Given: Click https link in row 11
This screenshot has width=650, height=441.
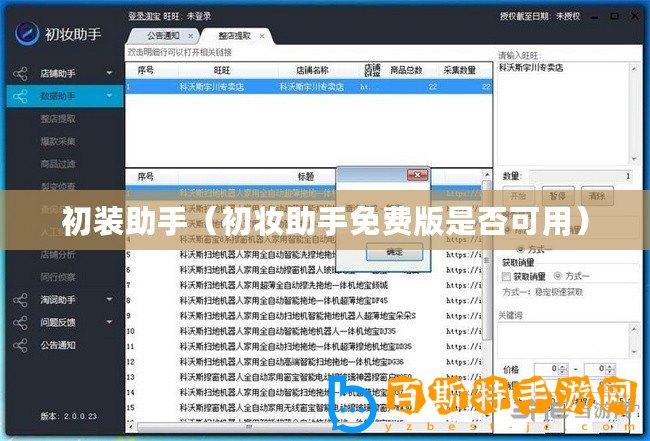Looking at the screenshot, I should tap(464, 346).
